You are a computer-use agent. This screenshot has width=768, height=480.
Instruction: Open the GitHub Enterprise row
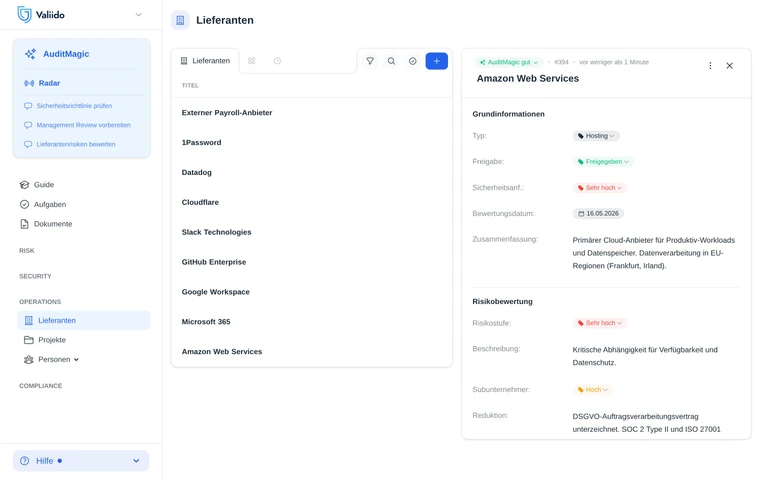point(312,262)
